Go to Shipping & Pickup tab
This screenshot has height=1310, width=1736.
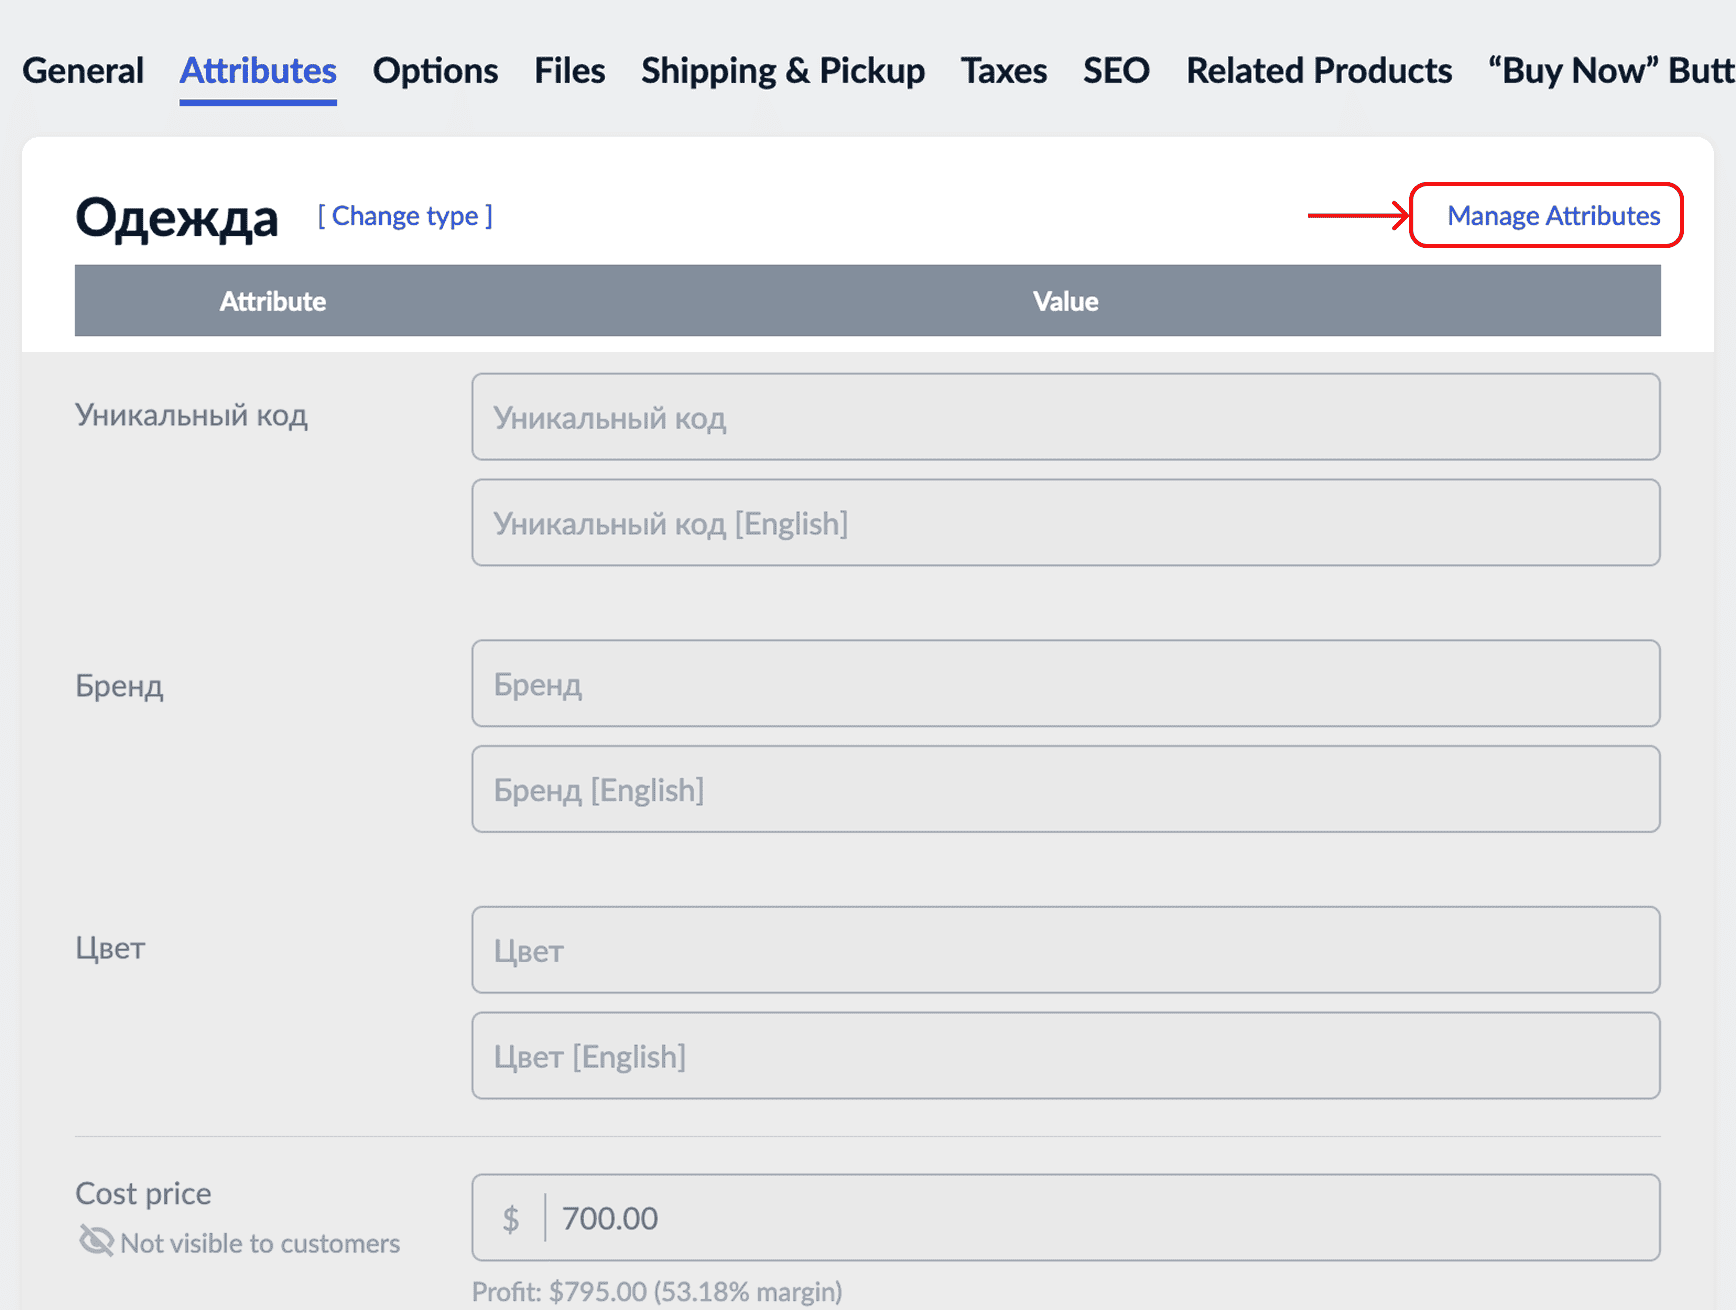[783, 71]
